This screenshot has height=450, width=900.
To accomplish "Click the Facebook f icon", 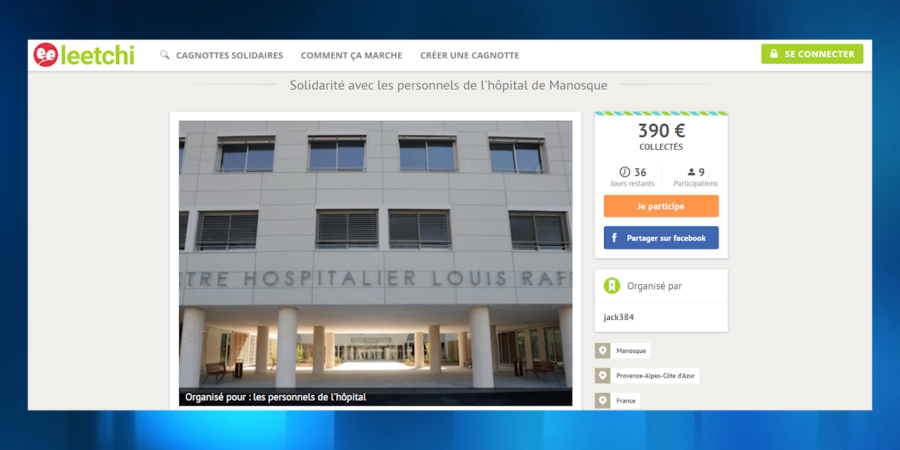I will [x=614, y=238].
